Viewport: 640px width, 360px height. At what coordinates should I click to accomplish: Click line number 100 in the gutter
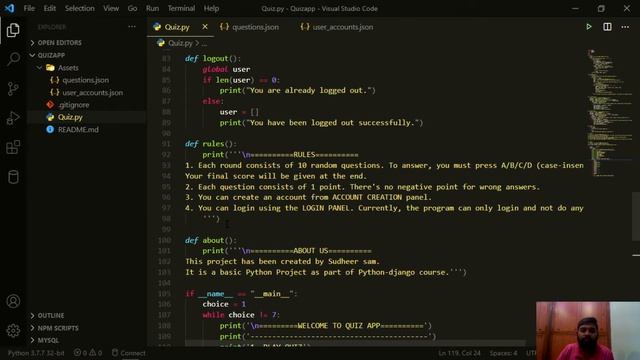tap(164, 240)
